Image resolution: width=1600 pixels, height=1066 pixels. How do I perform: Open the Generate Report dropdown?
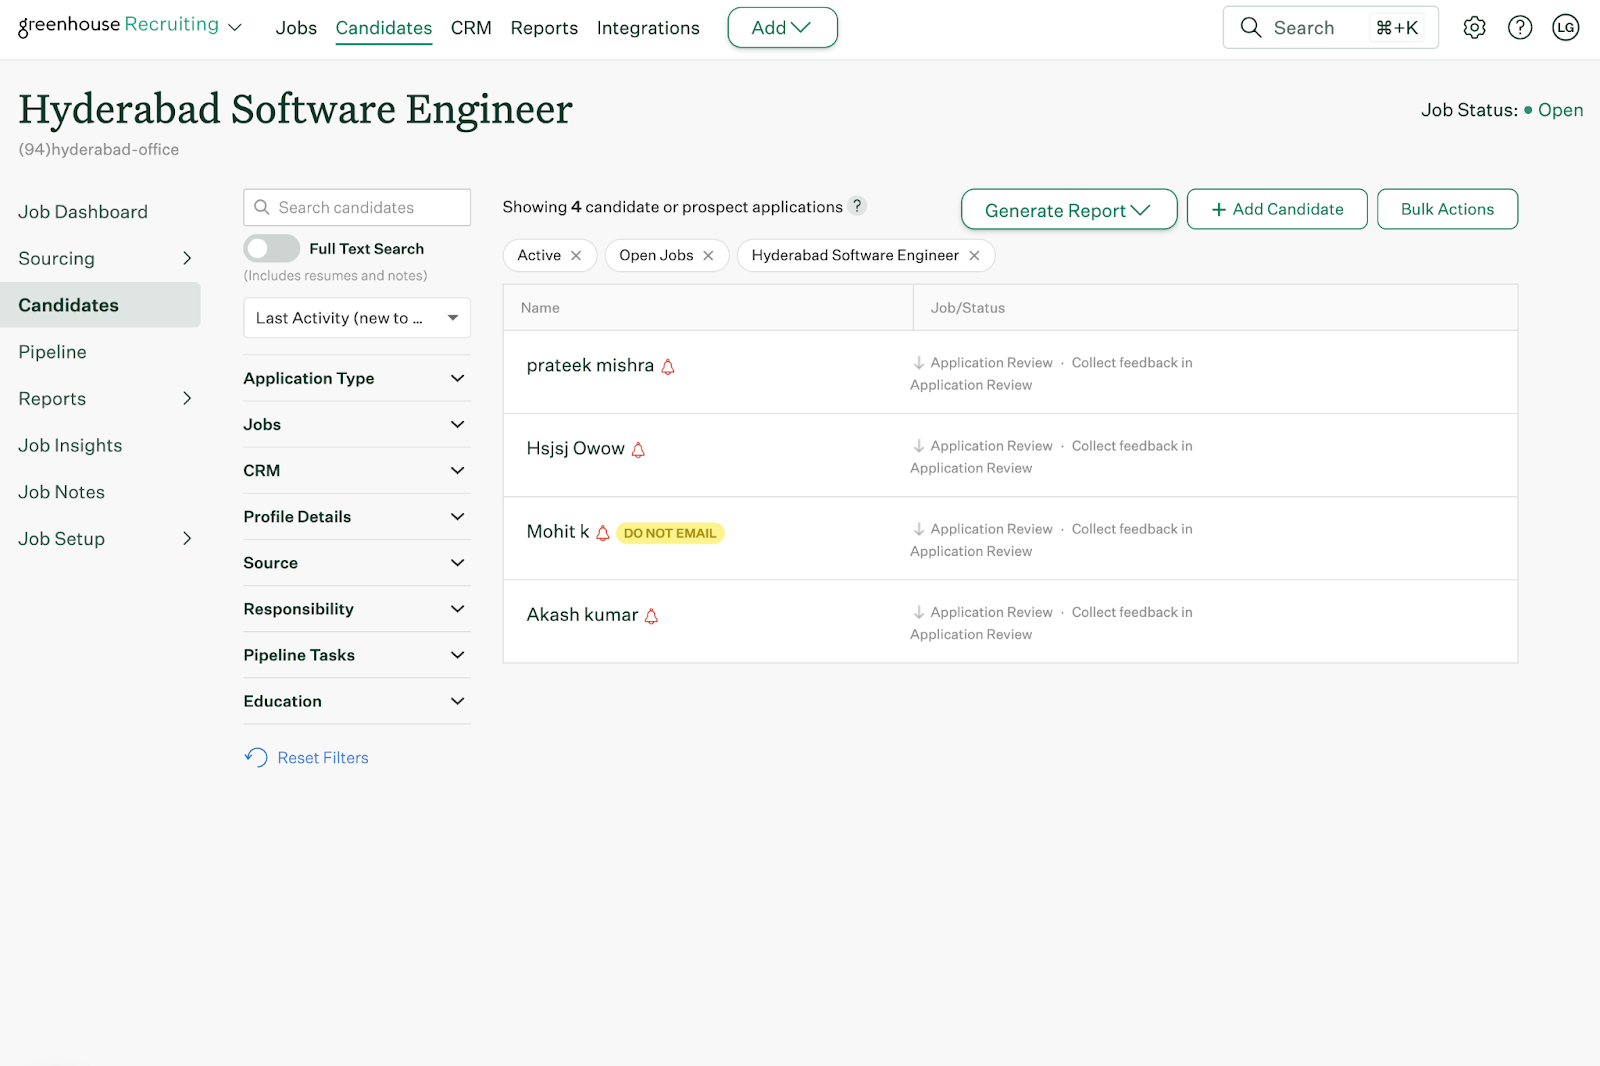[x=1068, y=210]
